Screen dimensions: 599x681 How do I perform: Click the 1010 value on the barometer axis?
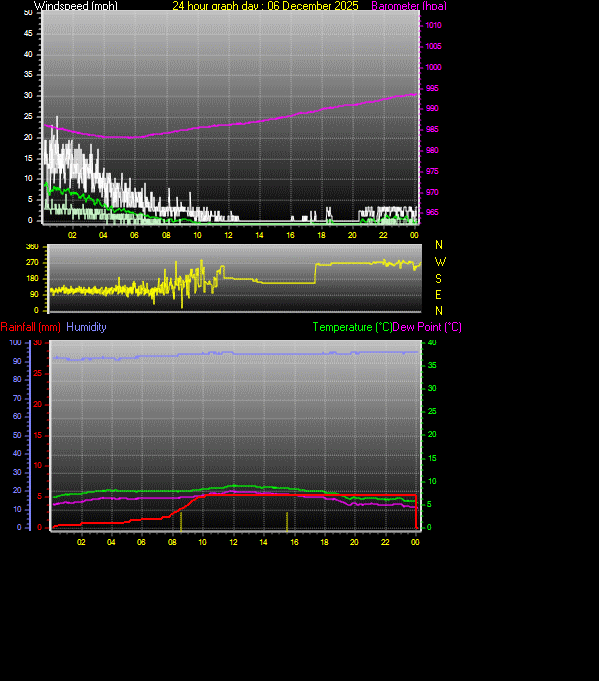(x=433, y=25)
